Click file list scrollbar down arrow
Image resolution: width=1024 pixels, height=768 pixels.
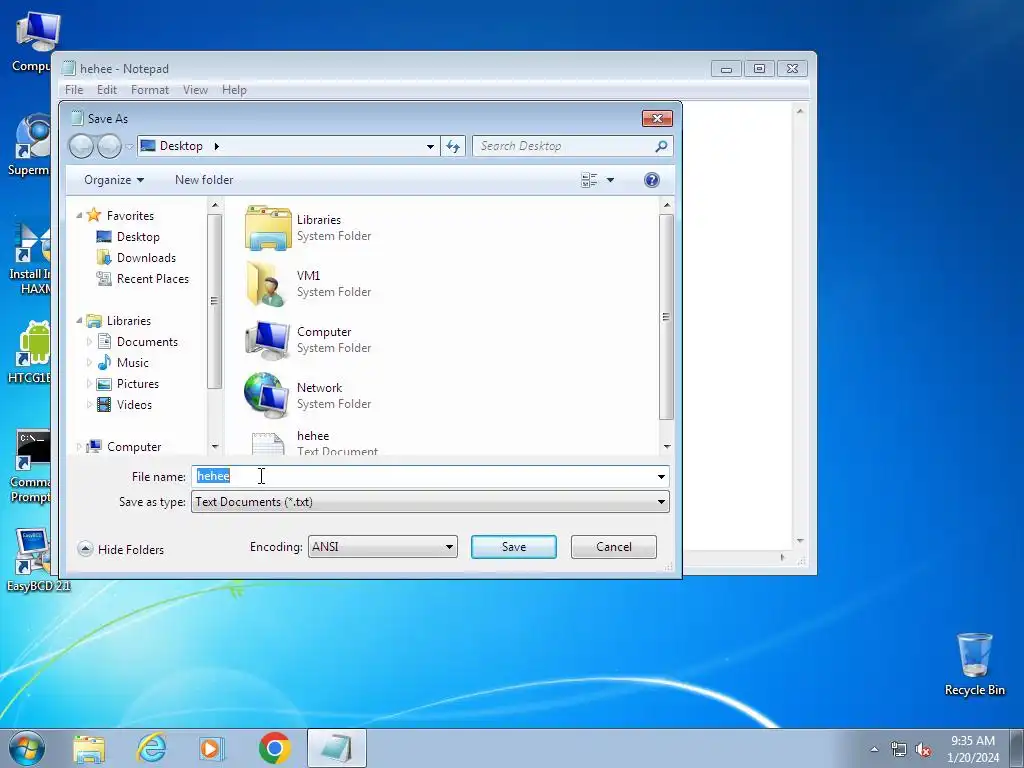coord(666,447)
